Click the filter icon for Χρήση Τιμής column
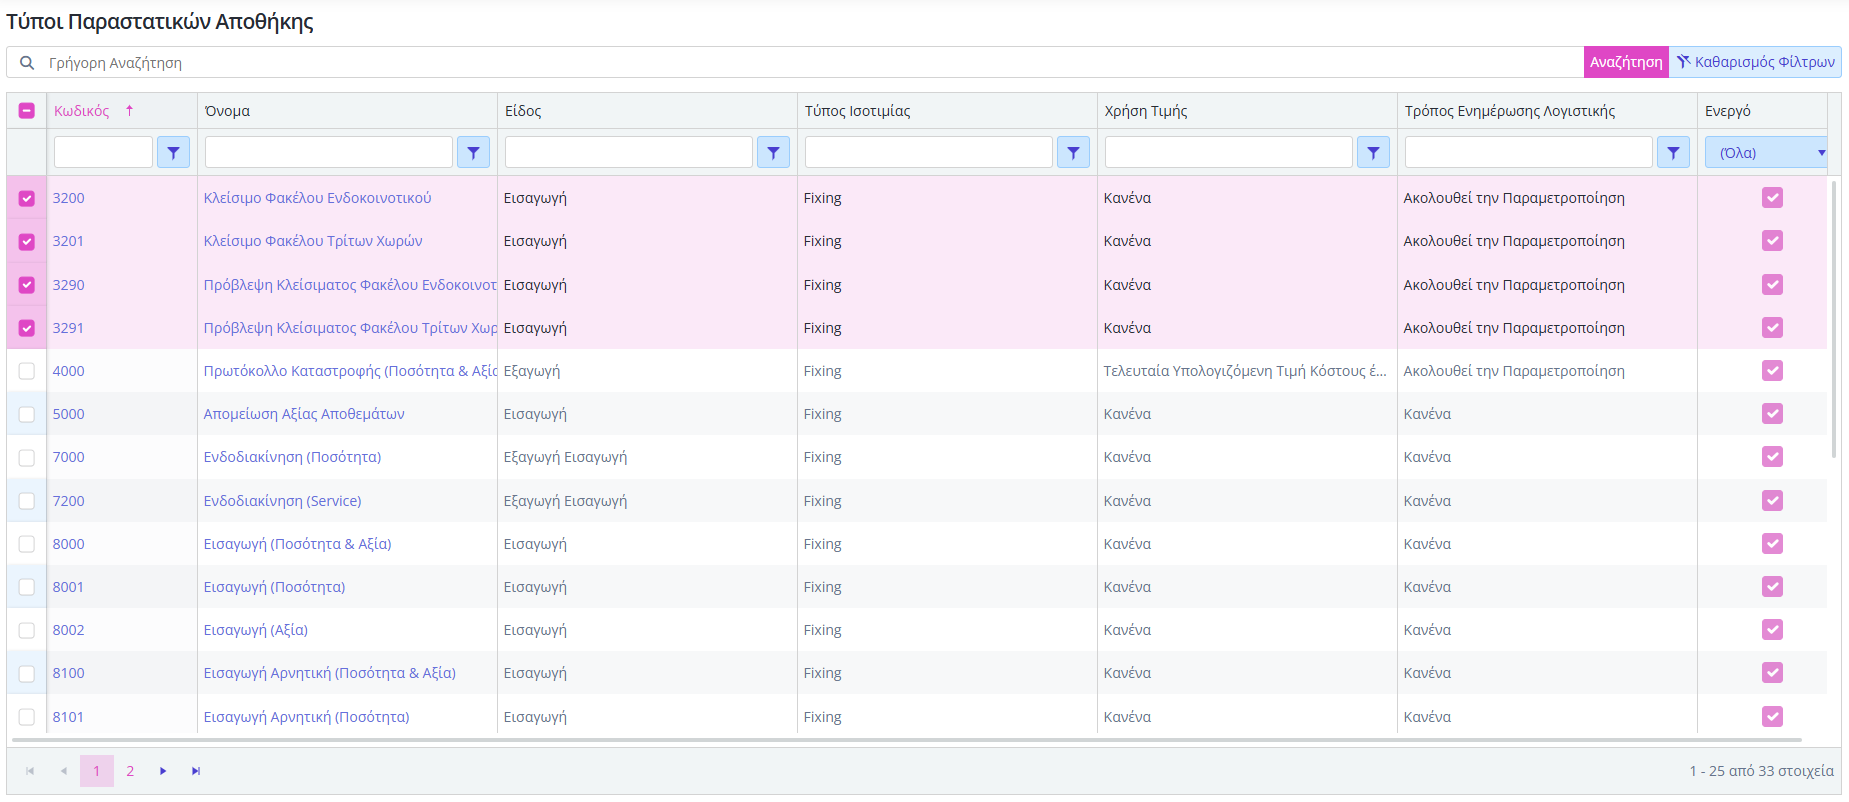 (1373, 153)
